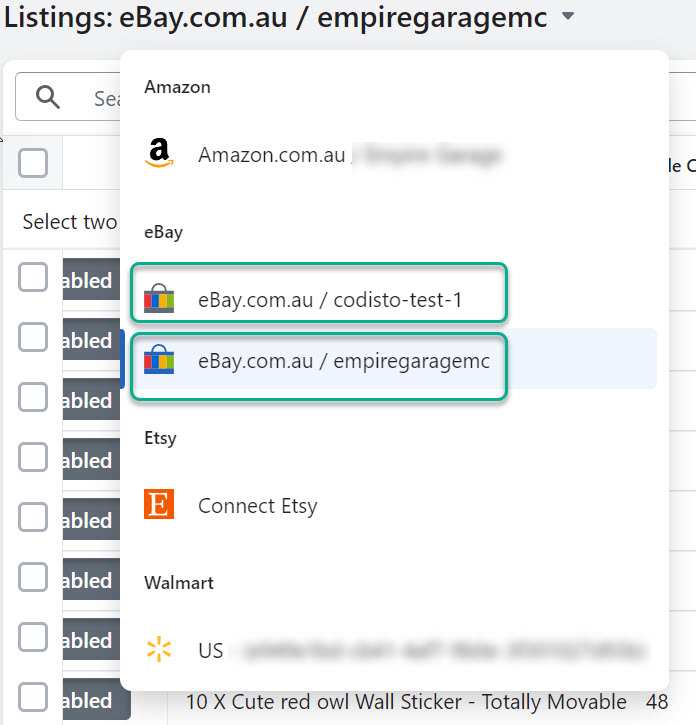Screen dimensions: 696x725
Task: Click the eBay bag icon beside codisto-test-1
Action: tap(159, 298)
